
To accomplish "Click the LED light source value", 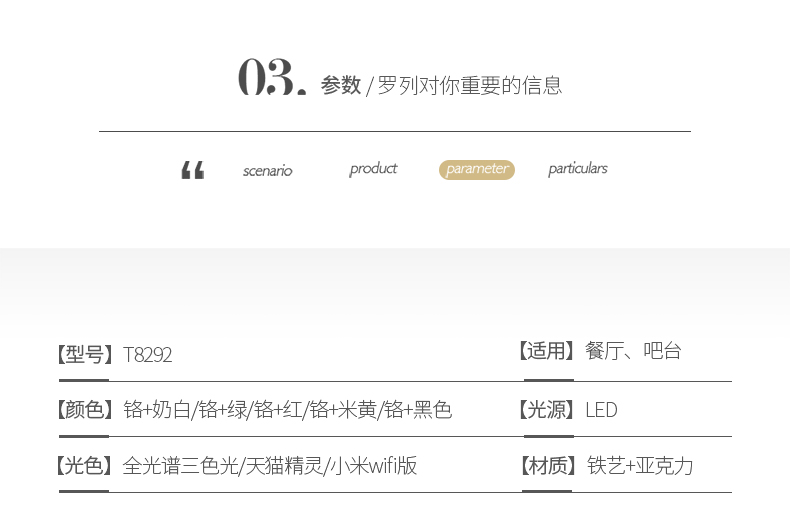I will pyautogui.click(x=602, y=410).
